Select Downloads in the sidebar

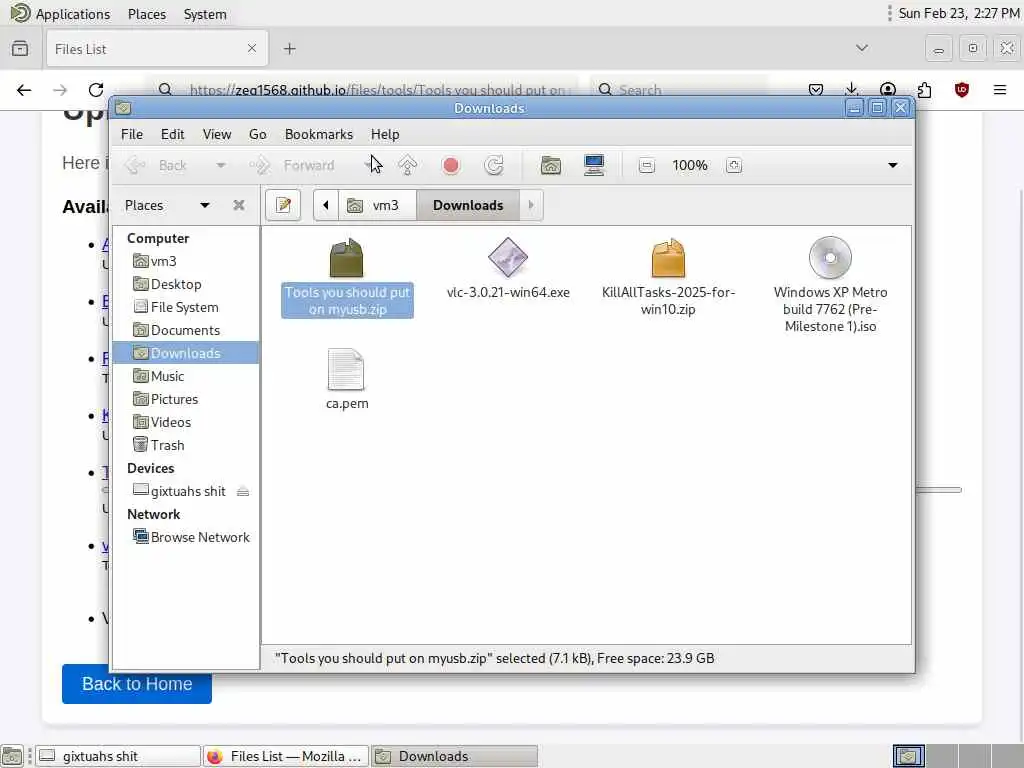185,353
